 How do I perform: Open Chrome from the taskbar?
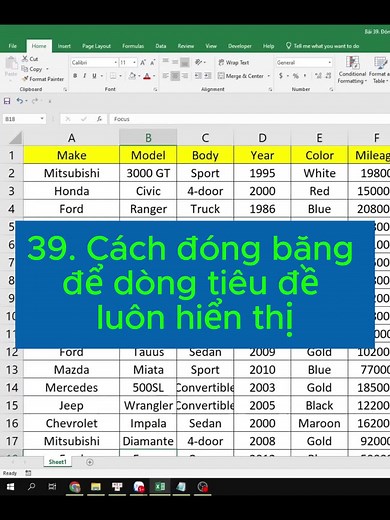coord(75,487)
